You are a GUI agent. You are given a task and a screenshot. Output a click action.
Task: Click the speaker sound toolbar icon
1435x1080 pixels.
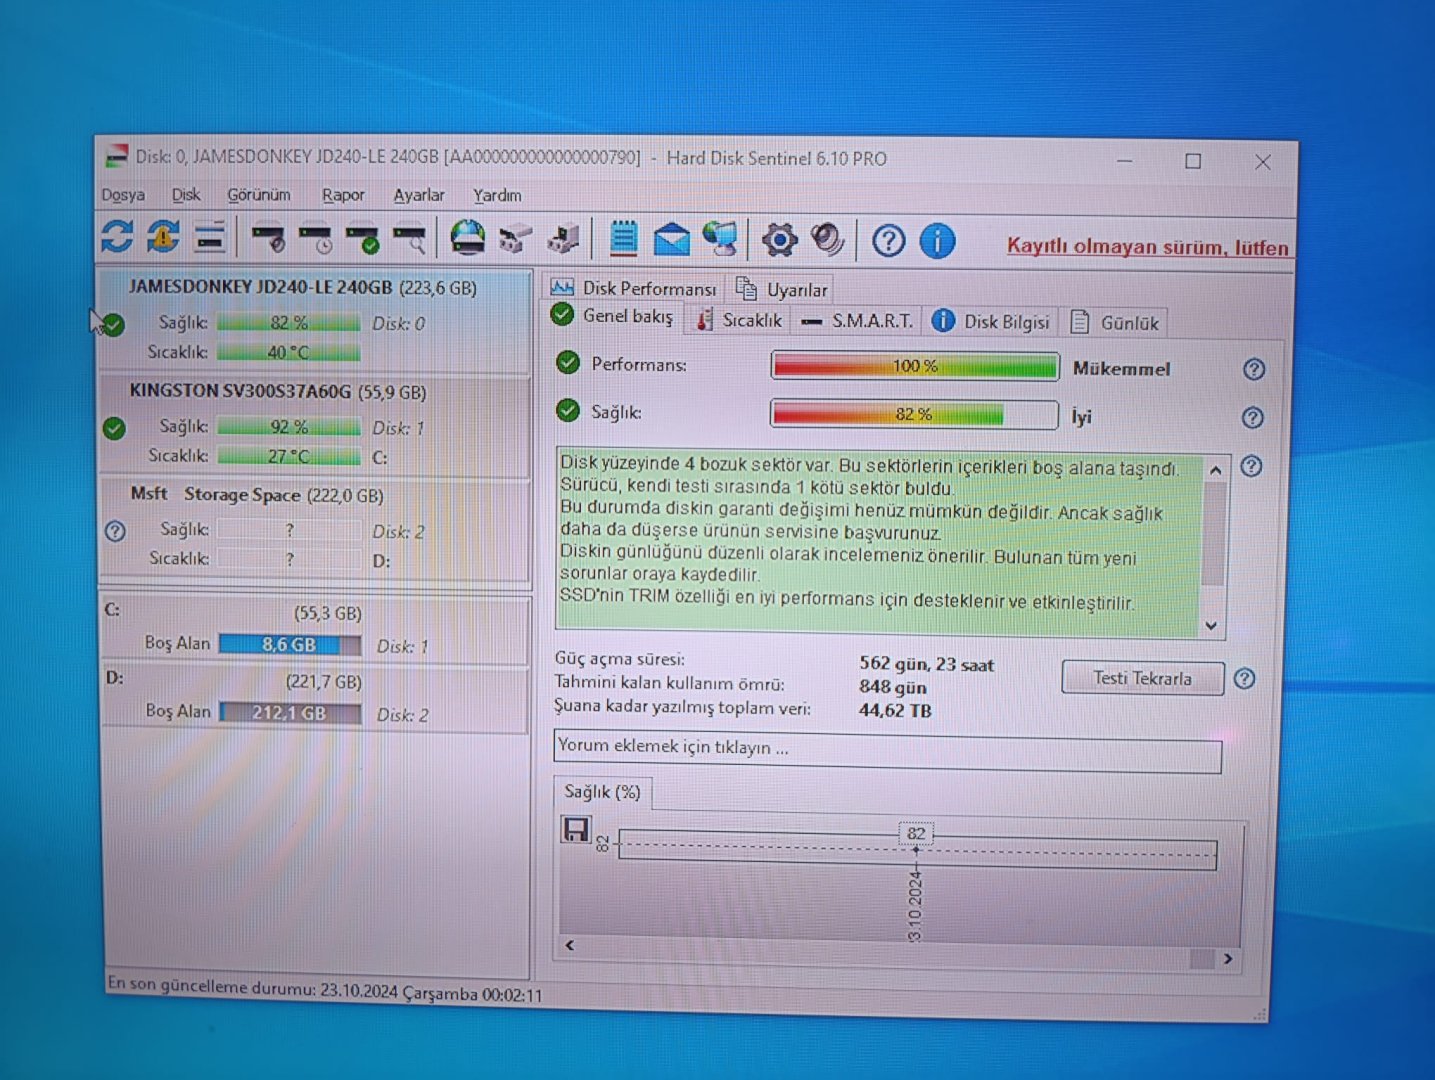click(x=827, y=239)
